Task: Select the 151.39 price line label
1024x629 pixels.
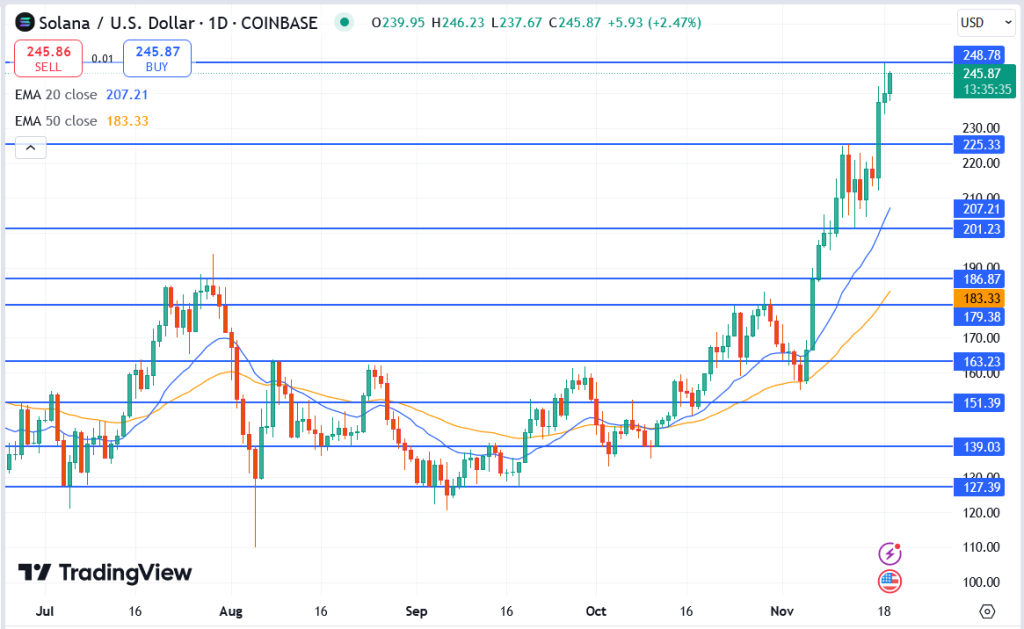Action: pos(979,403)
